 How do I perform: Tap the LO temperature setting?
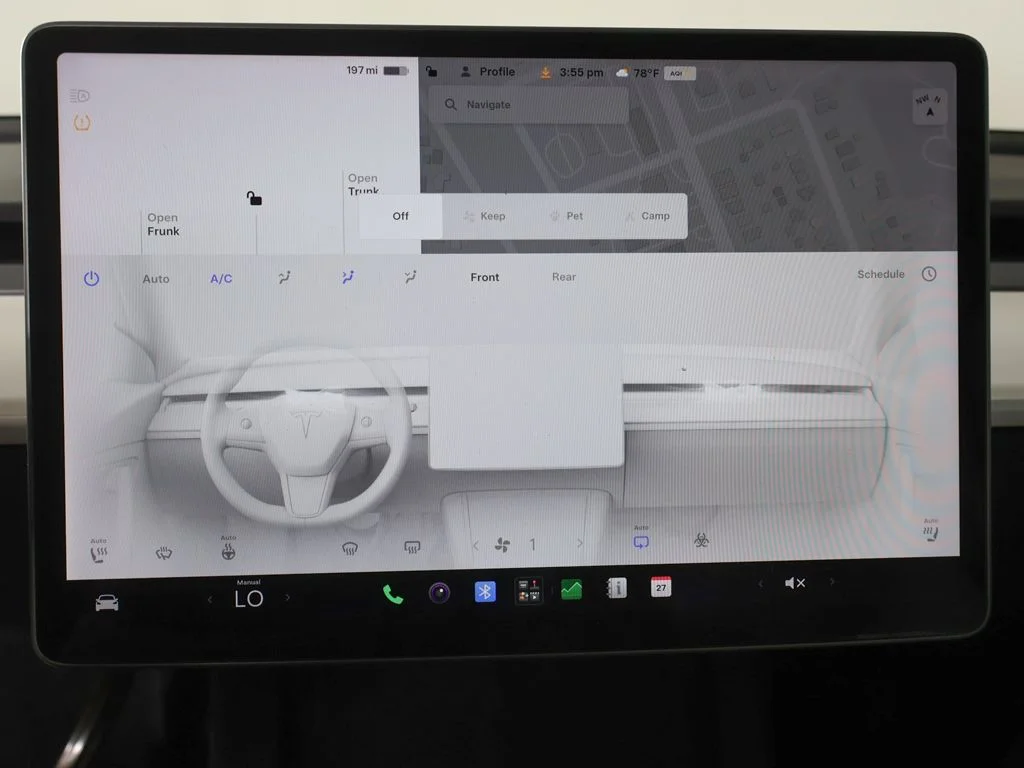pyautogui.click(x=249, y=598)
